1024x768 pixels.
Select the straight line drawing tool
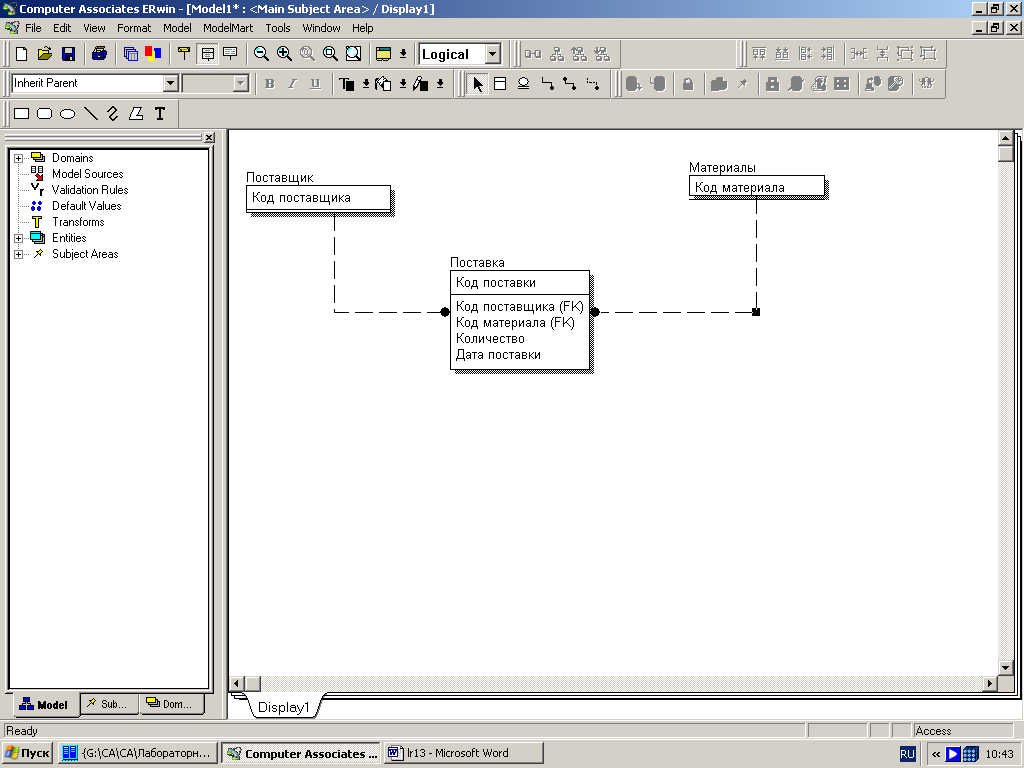(x=91, y=114)
